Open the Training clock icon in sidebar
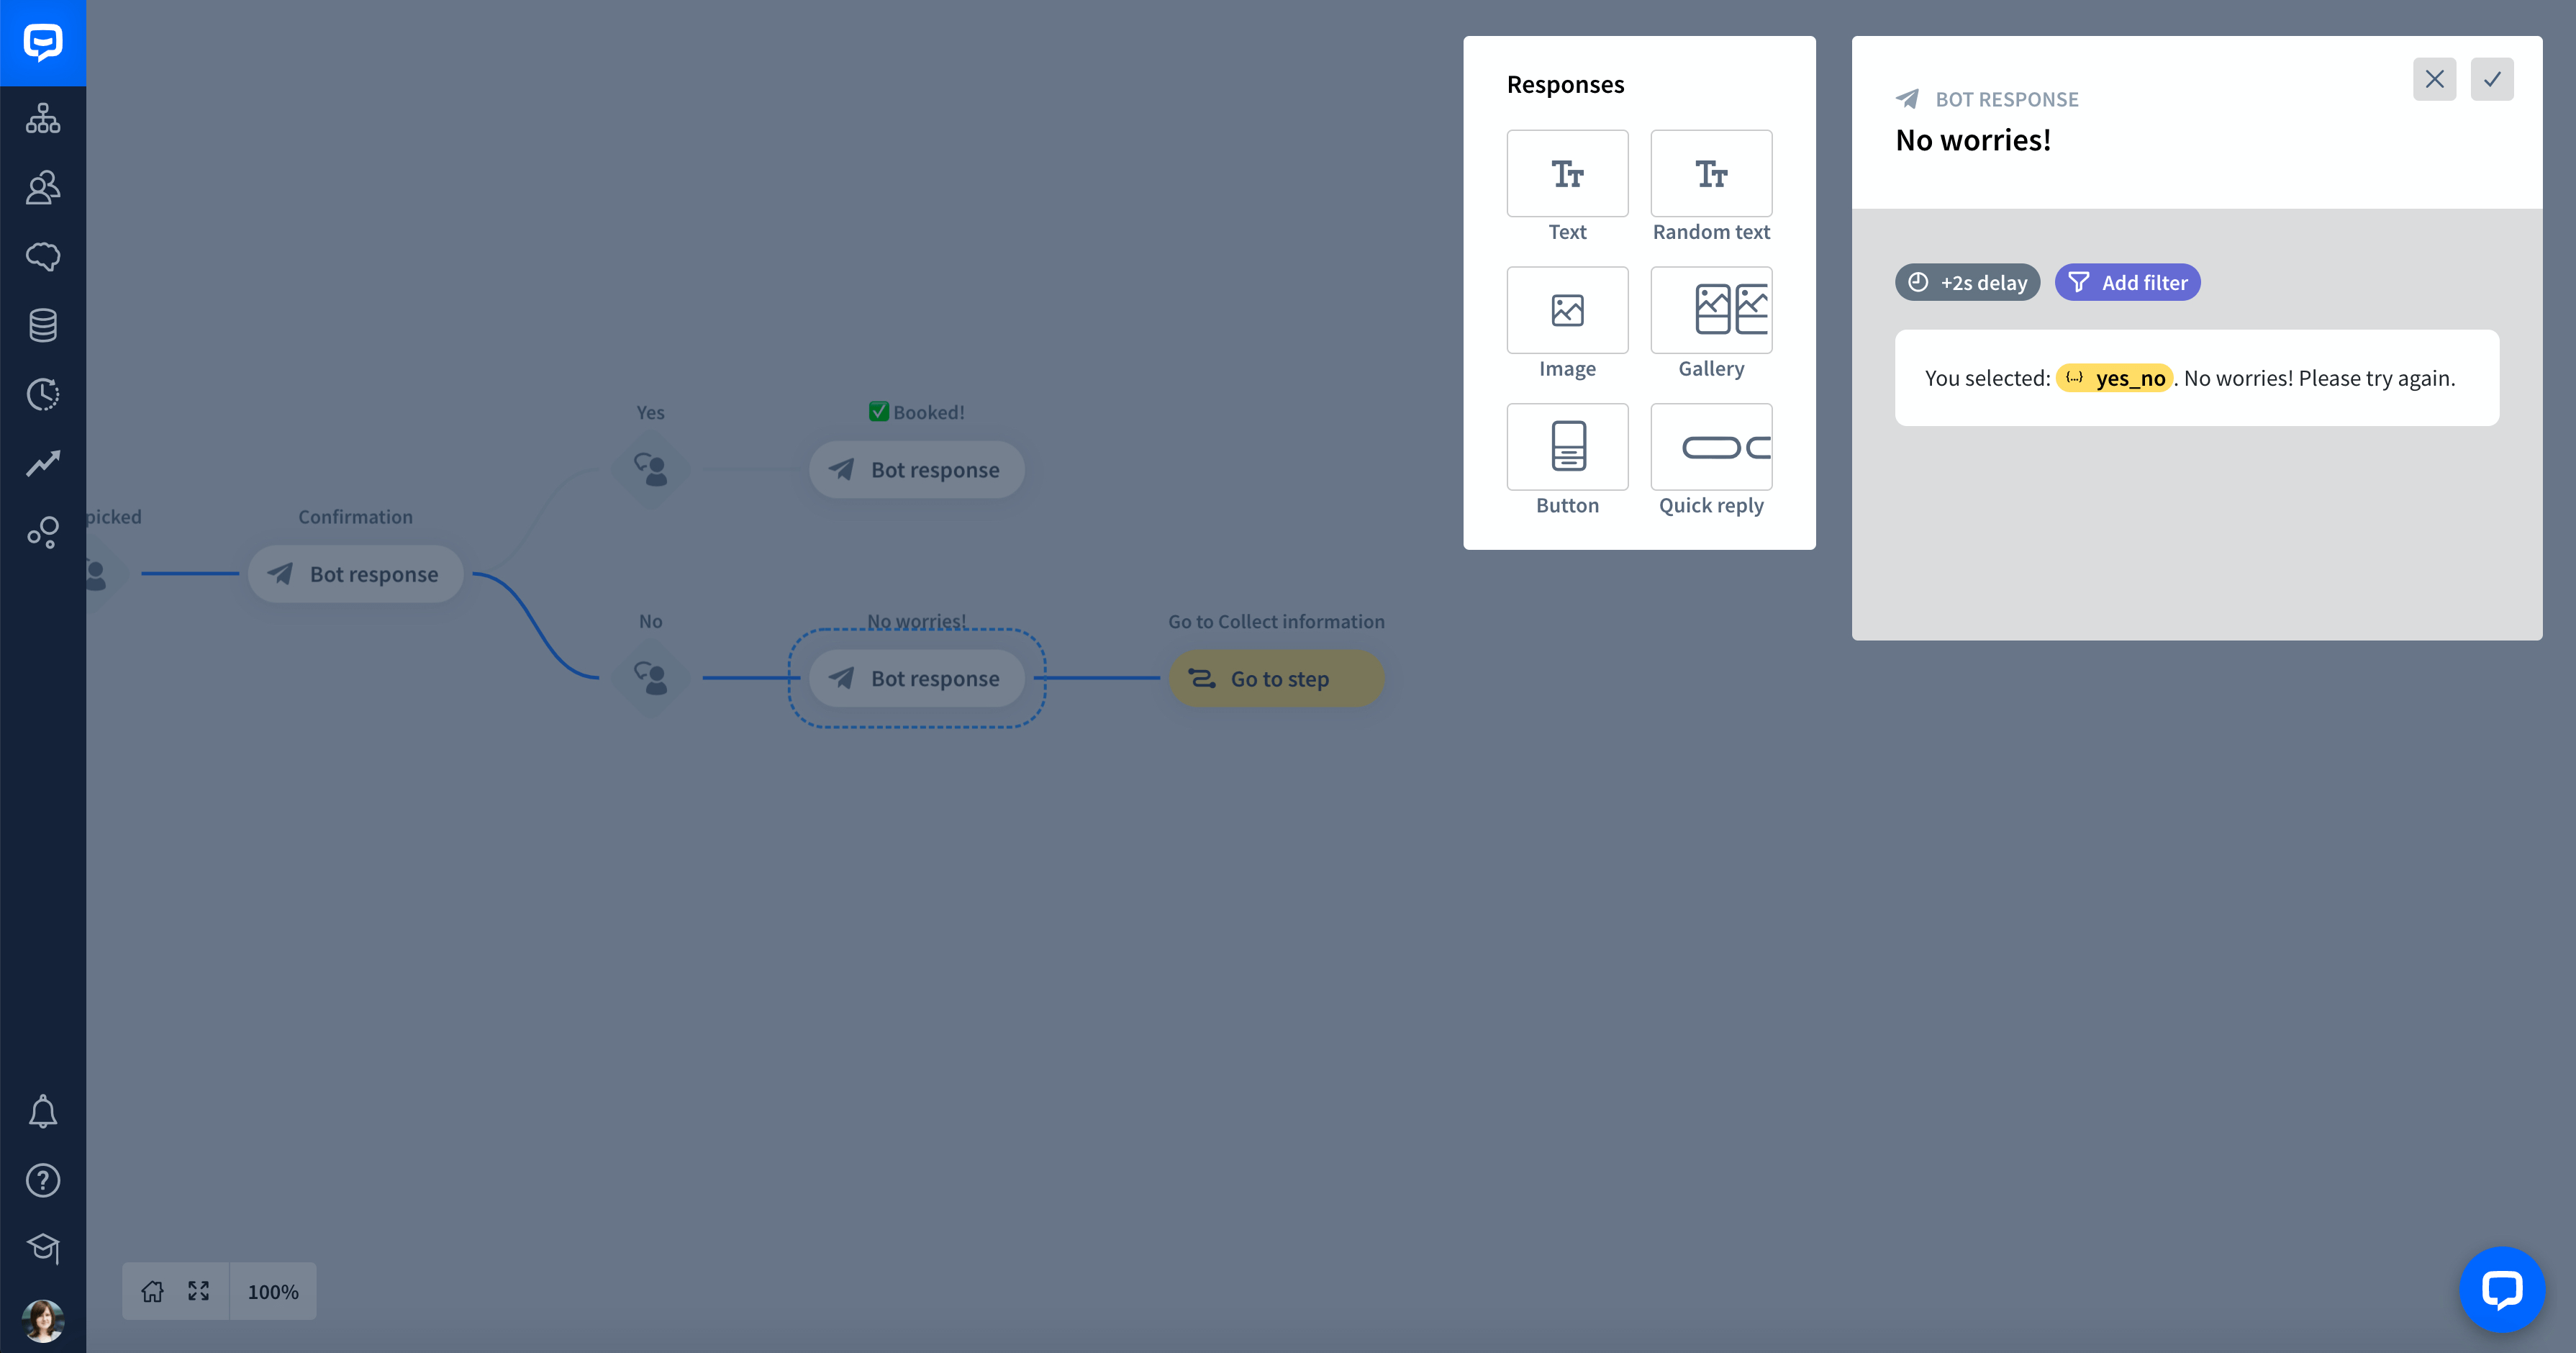The height and width of the screenshot is (1353, 2576). 43,394
